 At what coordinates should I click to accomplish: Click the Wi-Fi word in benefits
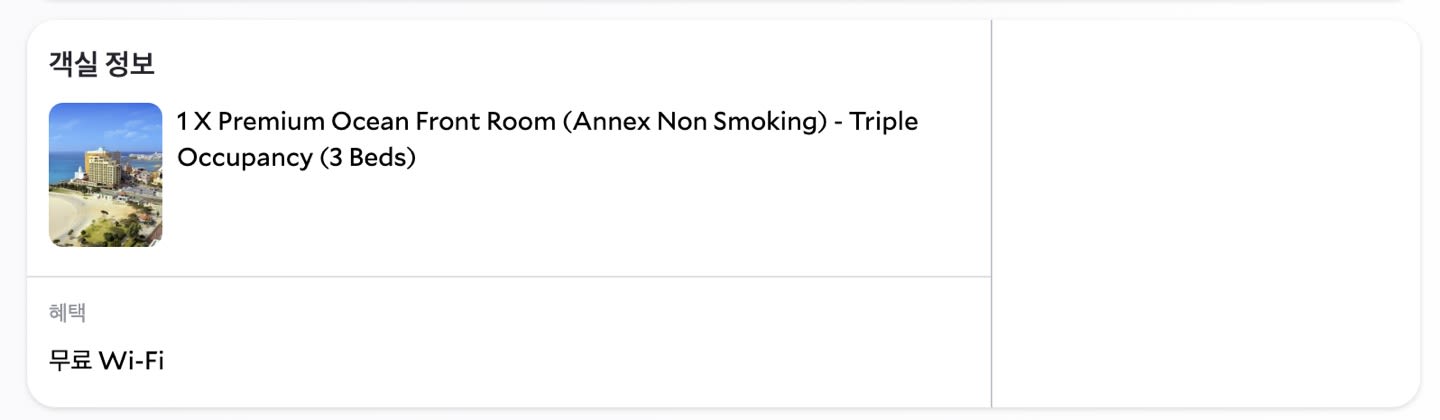[131, 360]
